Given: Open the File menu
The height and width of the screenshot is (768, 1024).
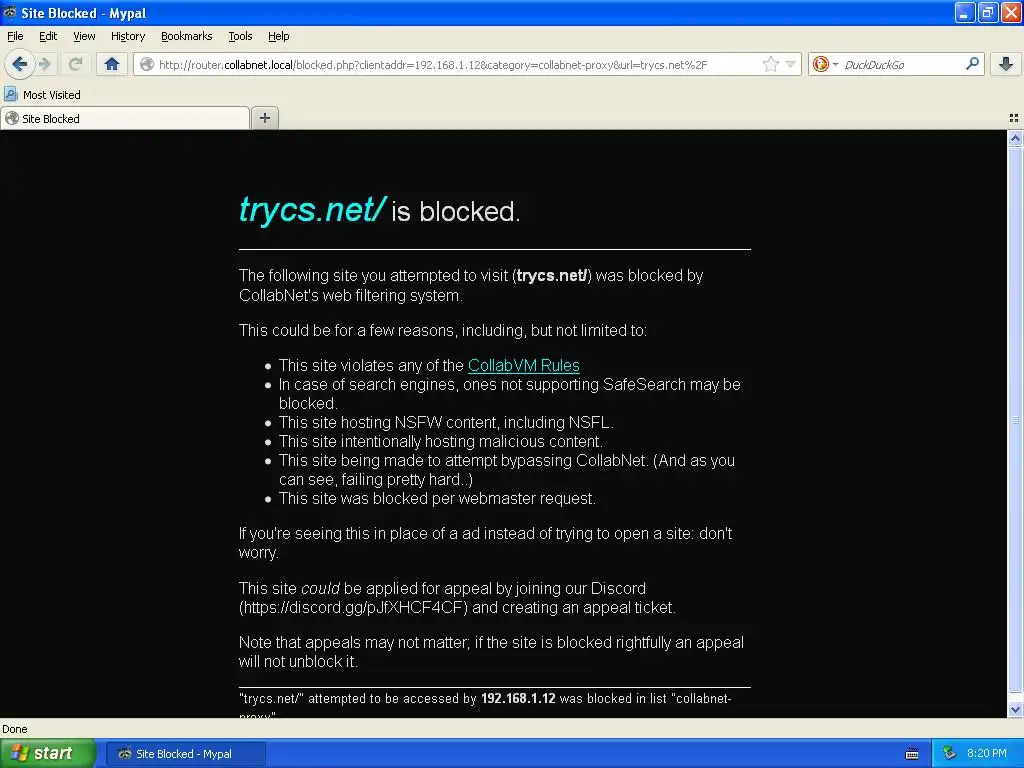Looking at the screenshot, I should pyautogui.click(x=15, y=36).
